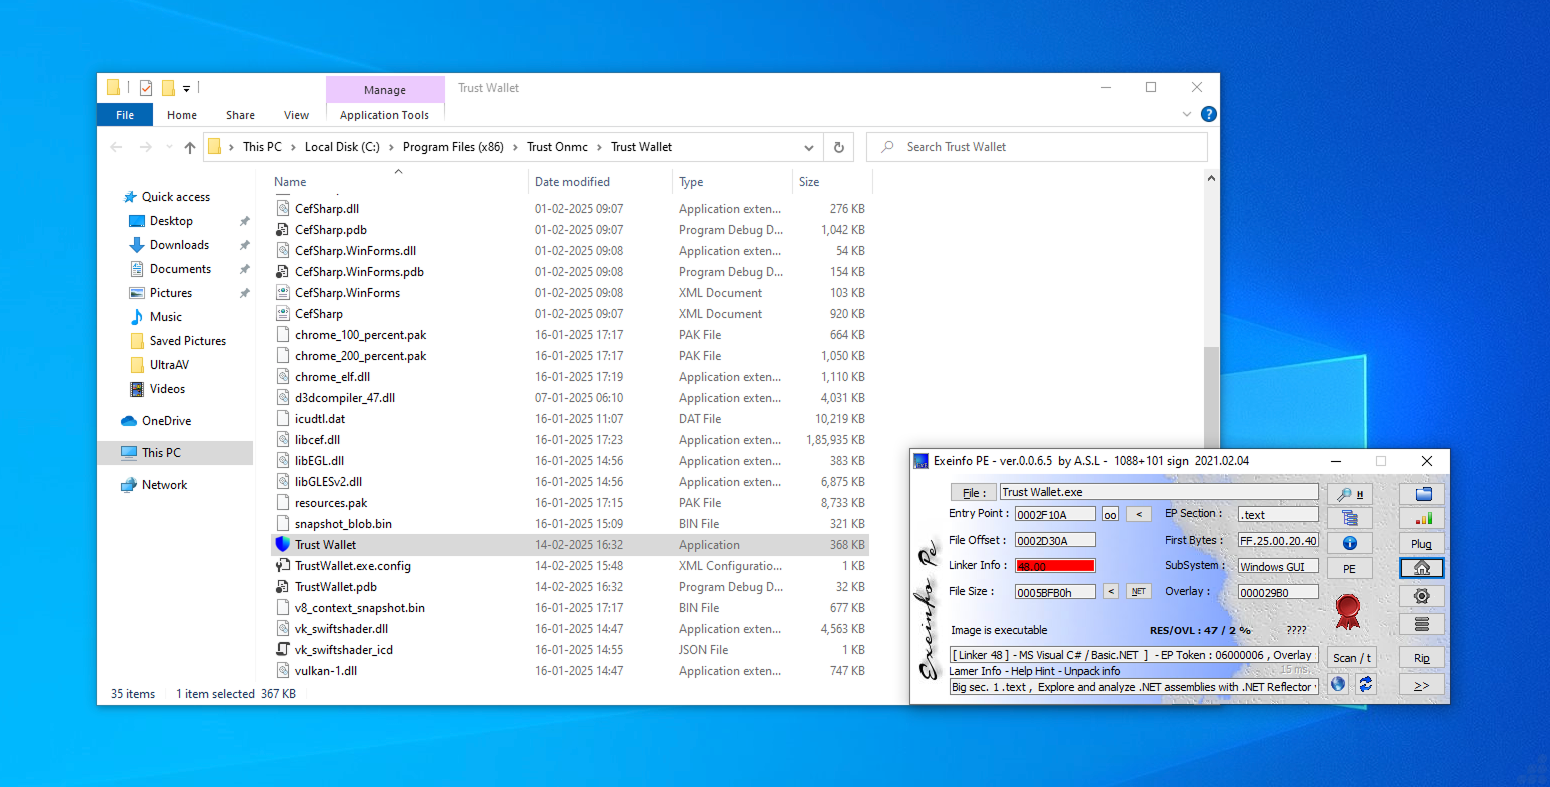Switch to the Share ribbon tab

(x=240, y=115)
